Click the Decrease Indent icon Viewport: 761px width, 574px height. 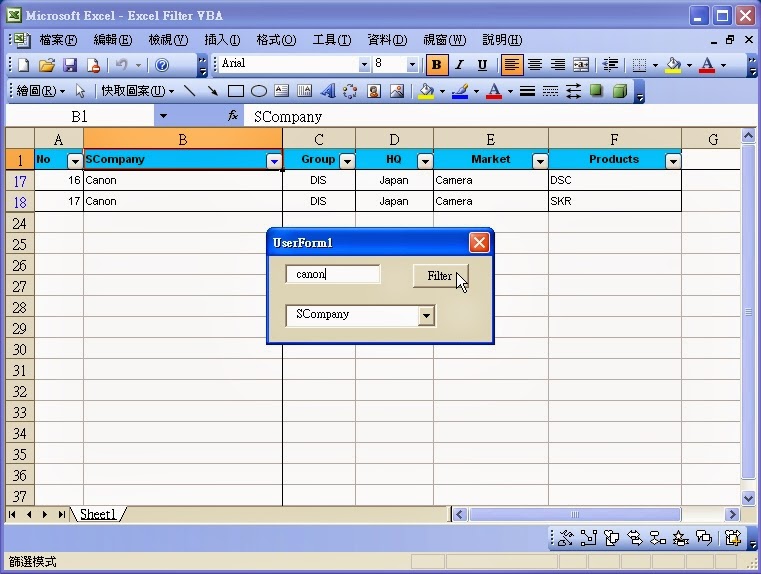coord(610,65)
